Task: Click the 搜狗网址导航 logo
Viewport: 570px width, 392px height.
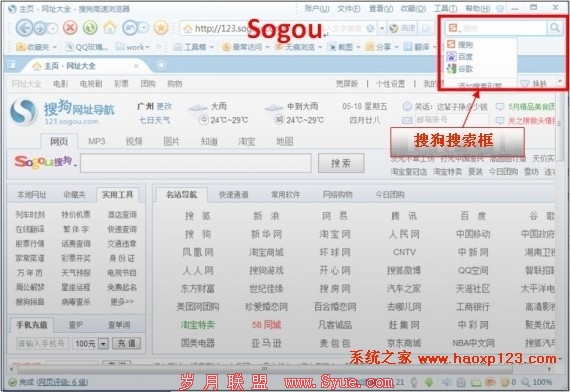Action: tap(62, 112)
